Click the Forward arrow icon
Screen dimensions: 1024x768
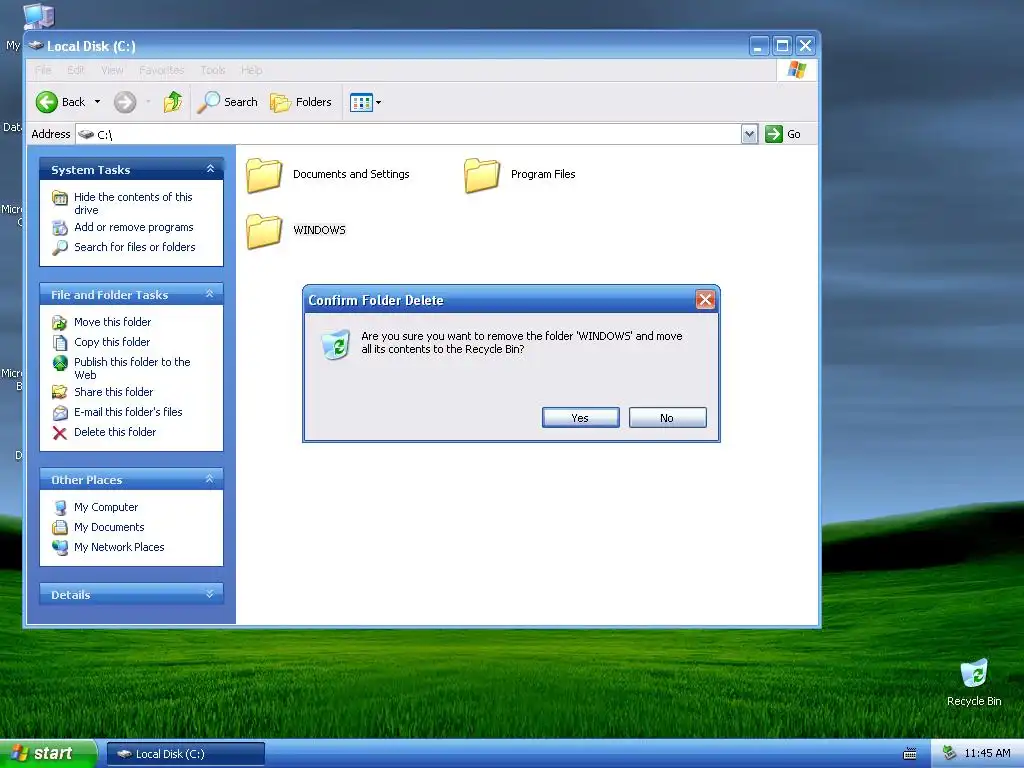click(x=125, y=102)
